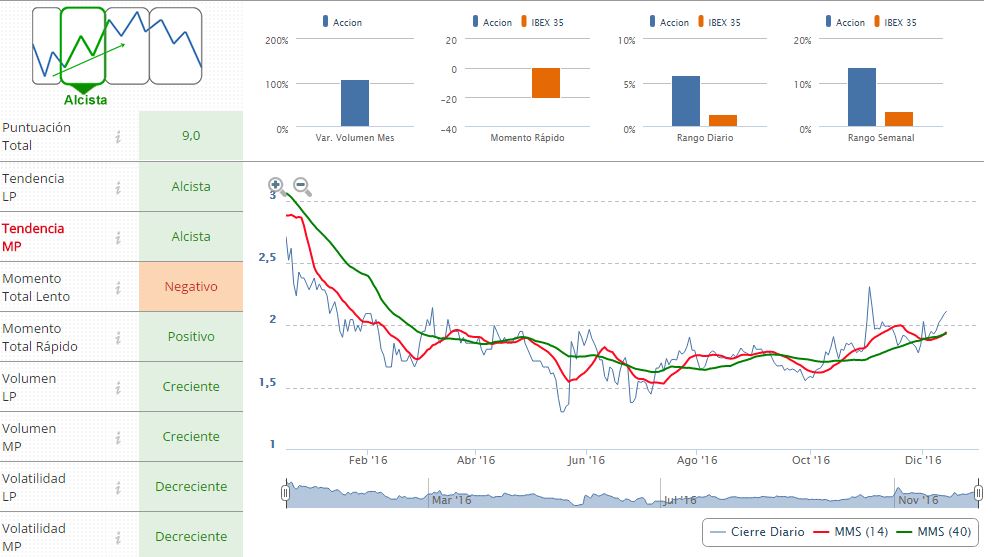Open info icon for Puntuación Total
Image resolution: width=996 pixels, height=557 pixels.
coord(118,137)
